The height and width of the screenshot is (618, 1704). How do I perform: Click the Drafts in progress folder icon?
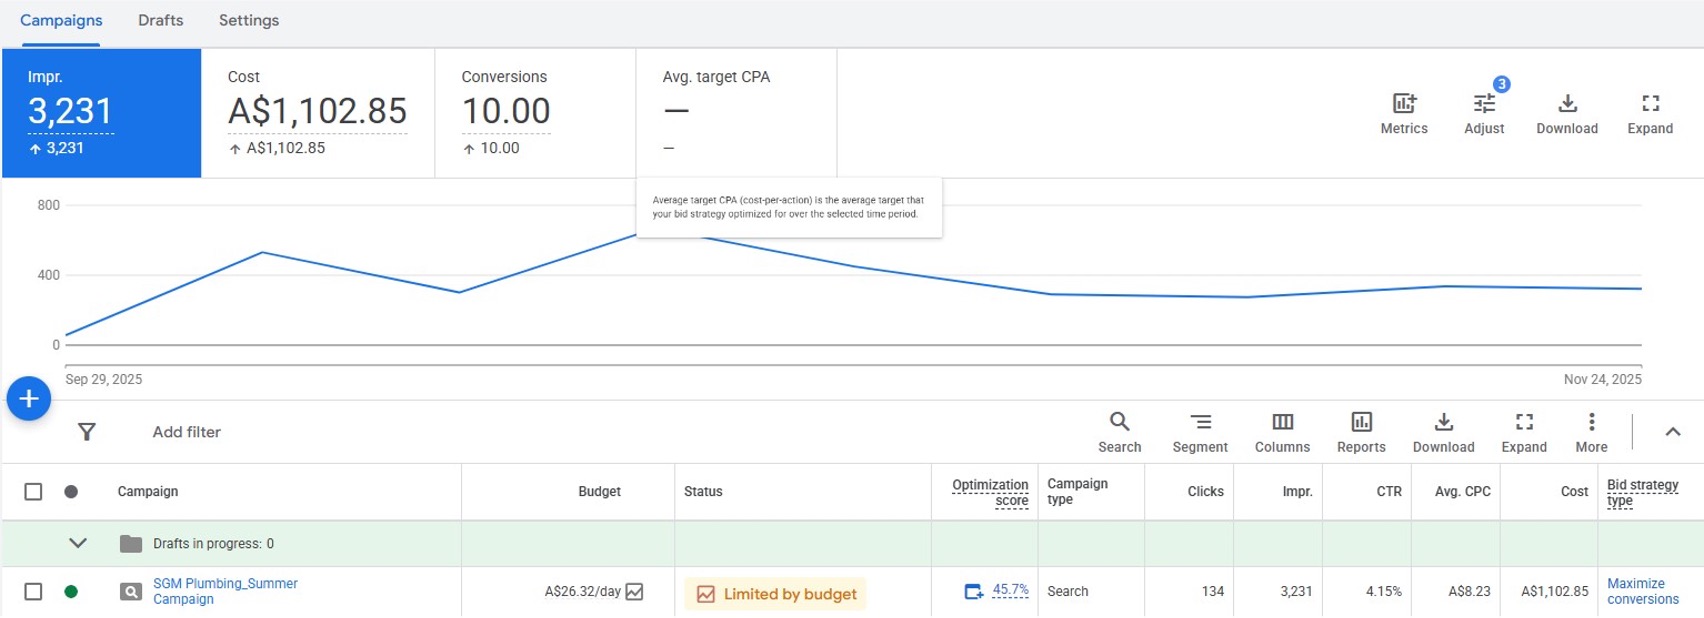[x=131, y=544]
